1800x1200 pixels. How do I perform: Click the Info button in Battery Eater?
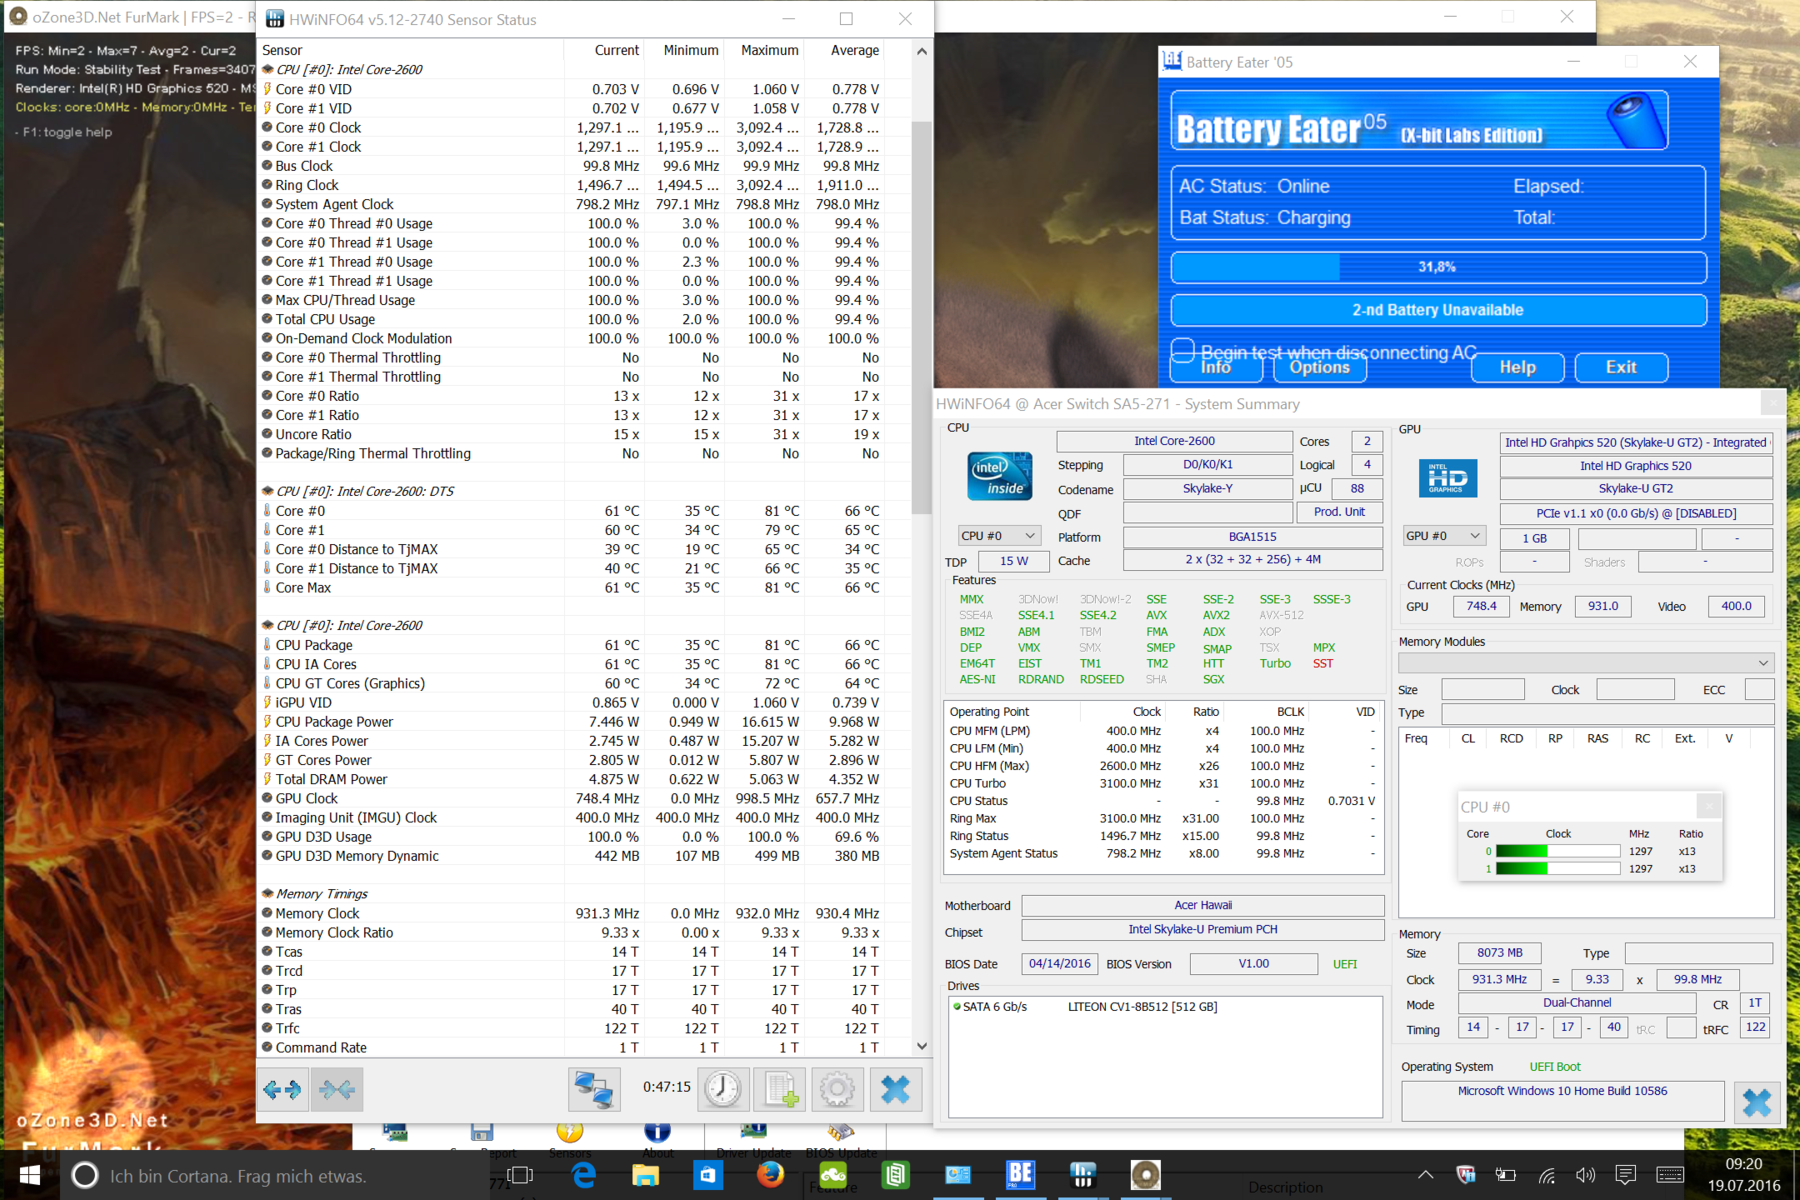click(1216, 367)
